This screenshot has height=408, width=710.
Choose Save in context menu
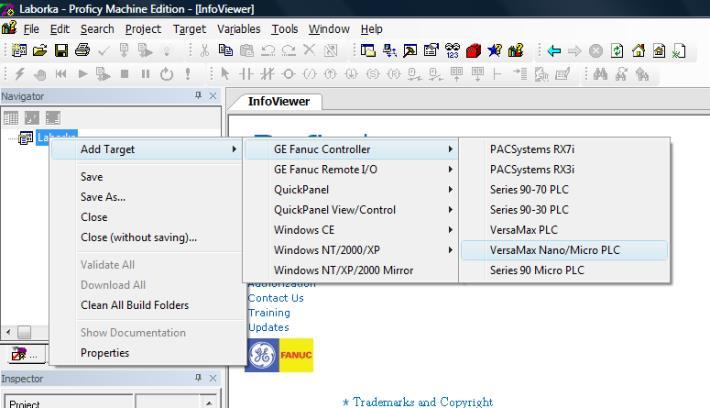[146, 177]
